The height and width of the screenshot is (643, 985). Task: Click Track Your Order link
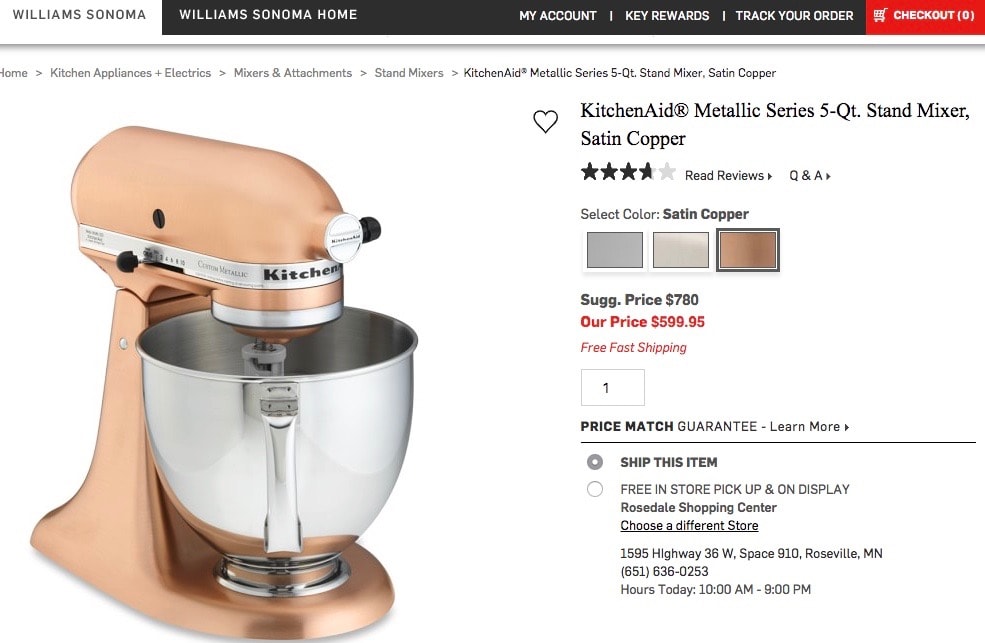coord(794,16)
